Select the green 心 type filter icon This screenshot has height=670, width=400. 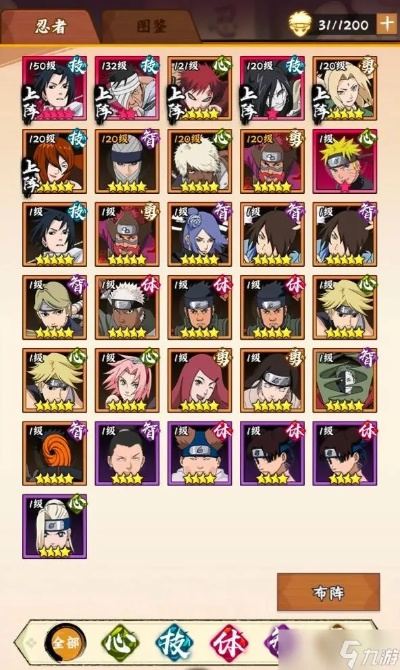click(x=120, y=641)
